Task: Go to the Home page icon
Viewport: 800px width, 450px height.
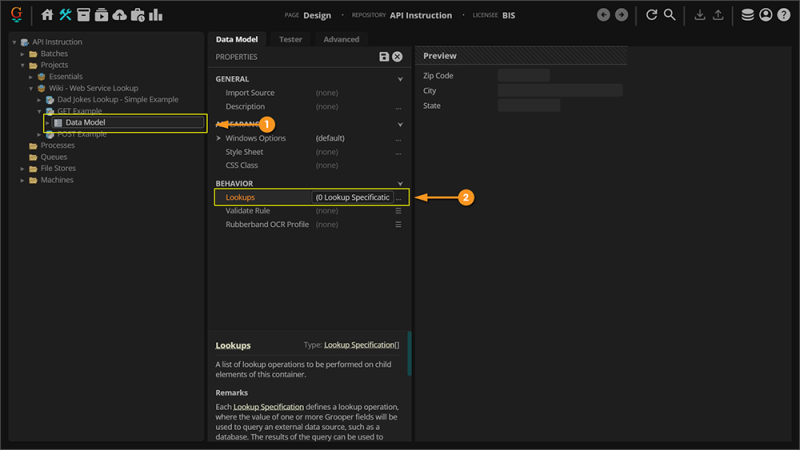Action: (x=47, y=15)
